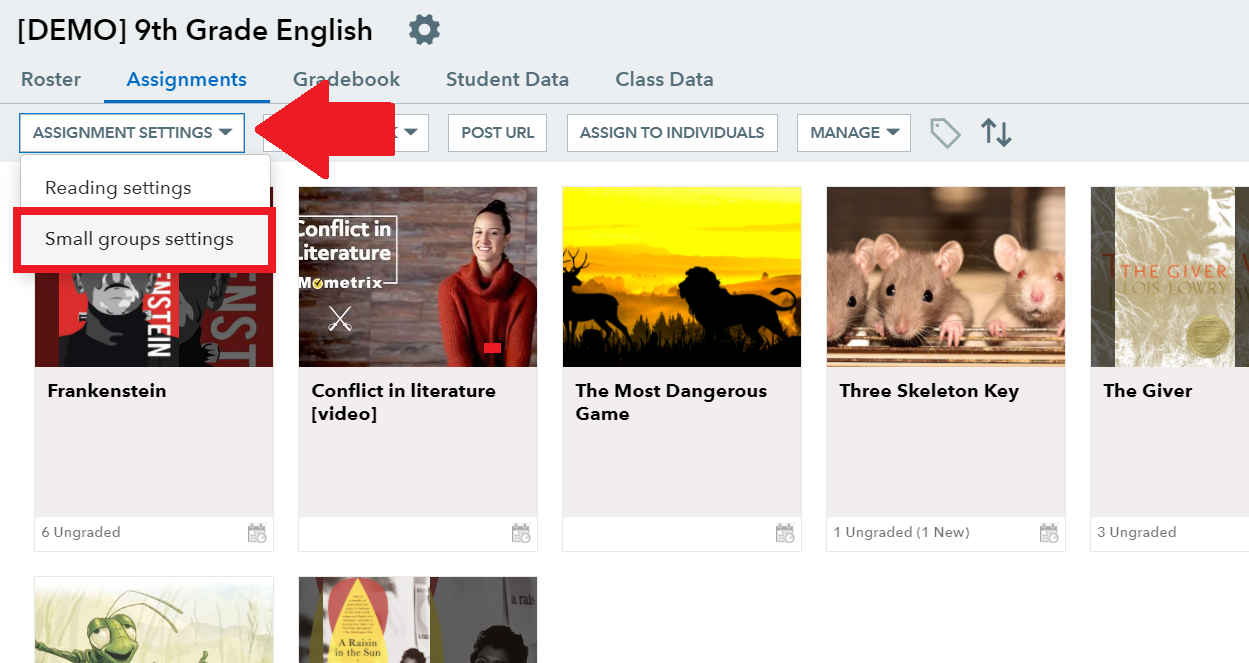1249x663 pixels.
Task: Expand the Assignment Settings dropdown
Action: coord(132,132)
